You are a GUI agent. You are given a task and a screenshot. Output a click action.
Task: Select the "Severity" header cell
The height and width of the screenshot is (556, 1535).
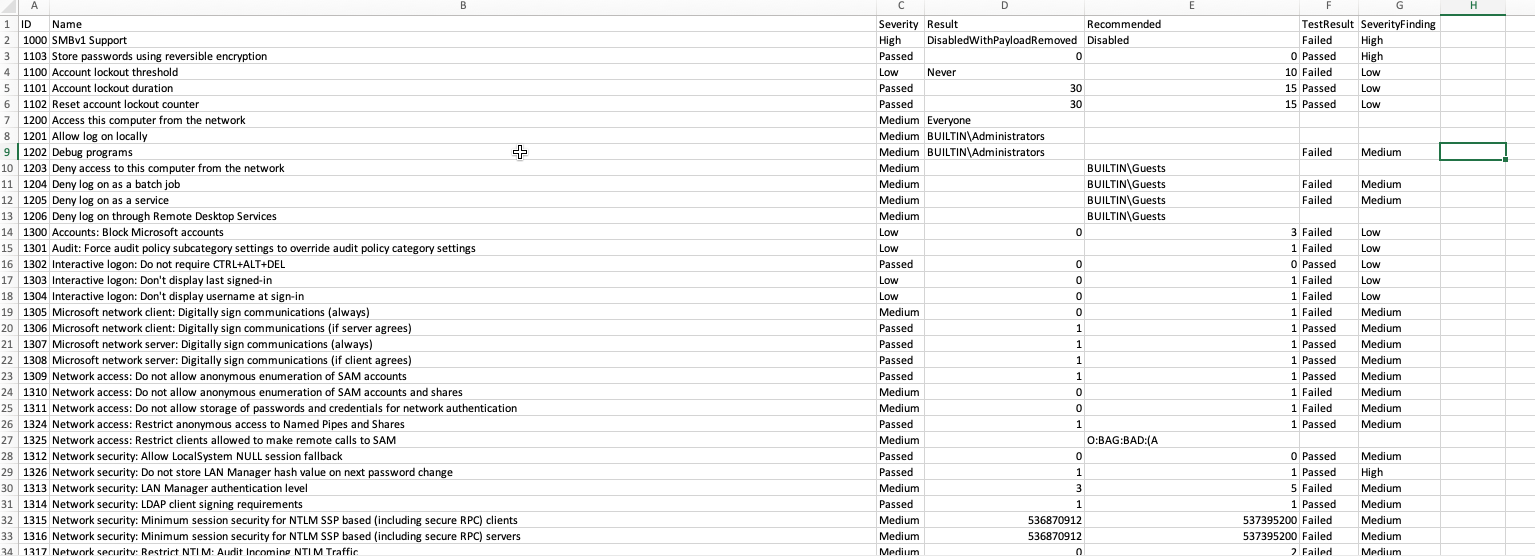click(899, 24)
